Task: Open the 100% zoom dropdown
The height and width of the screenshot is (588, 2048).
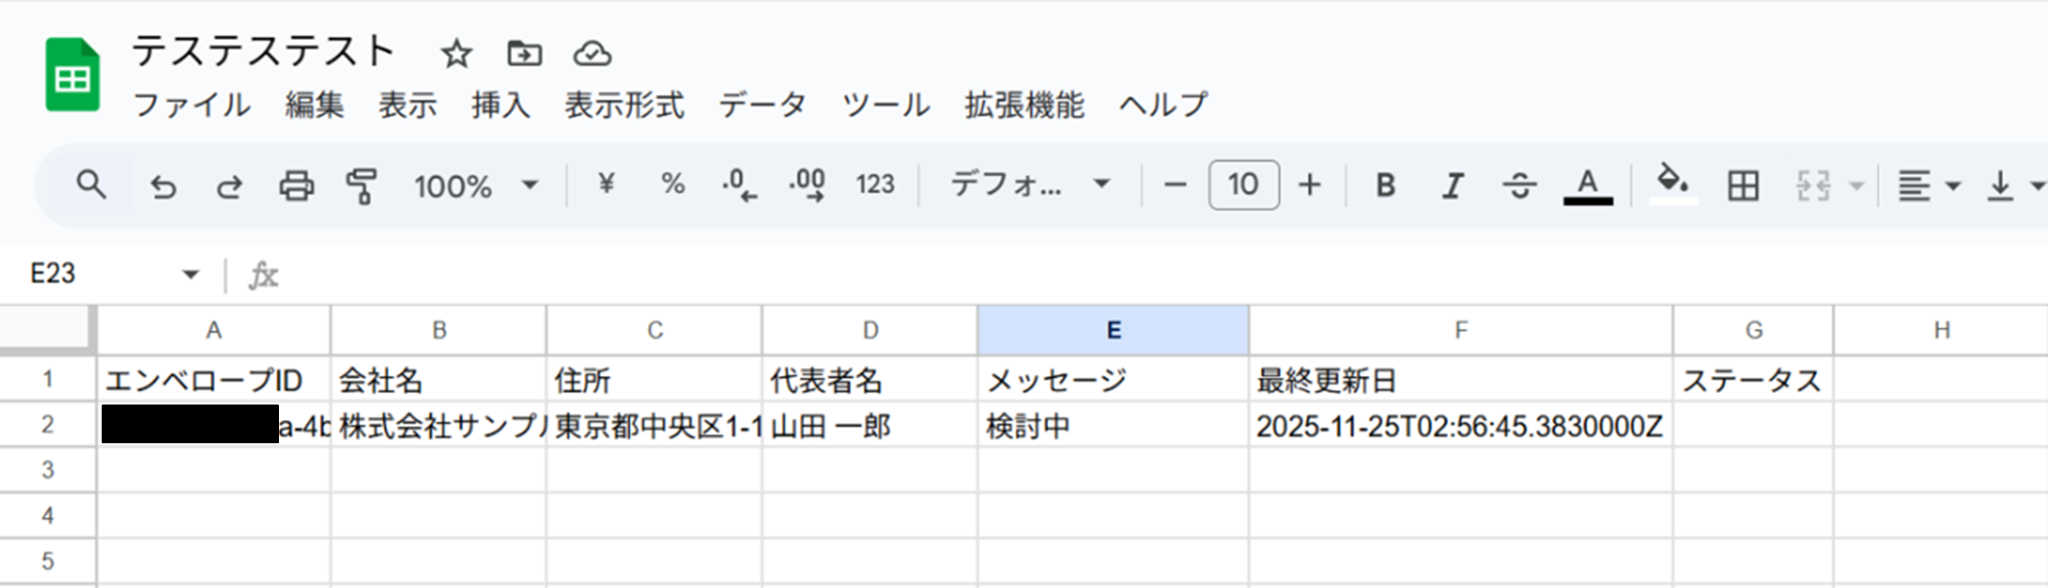Action: [x=476, y=186]
